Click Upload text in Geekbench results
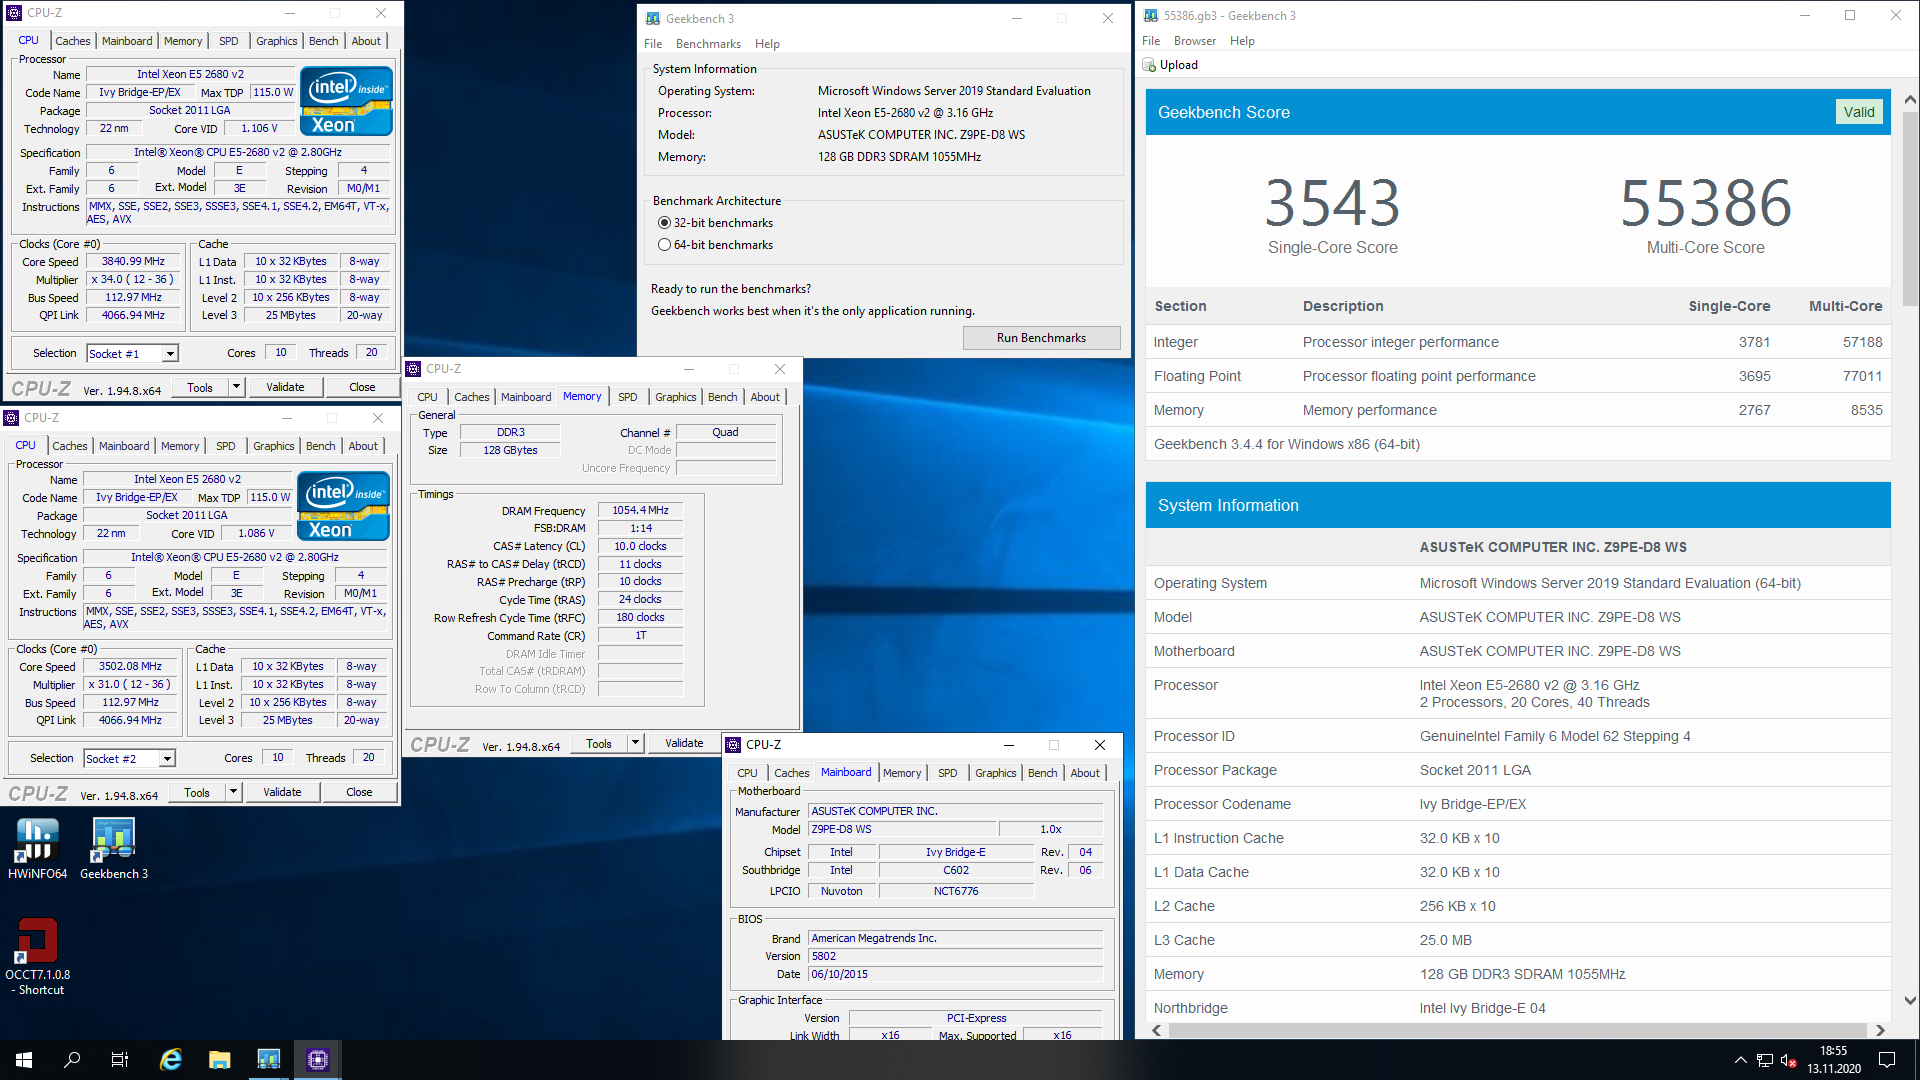Viewport: 1920px width, 1080px height. 1178,65
